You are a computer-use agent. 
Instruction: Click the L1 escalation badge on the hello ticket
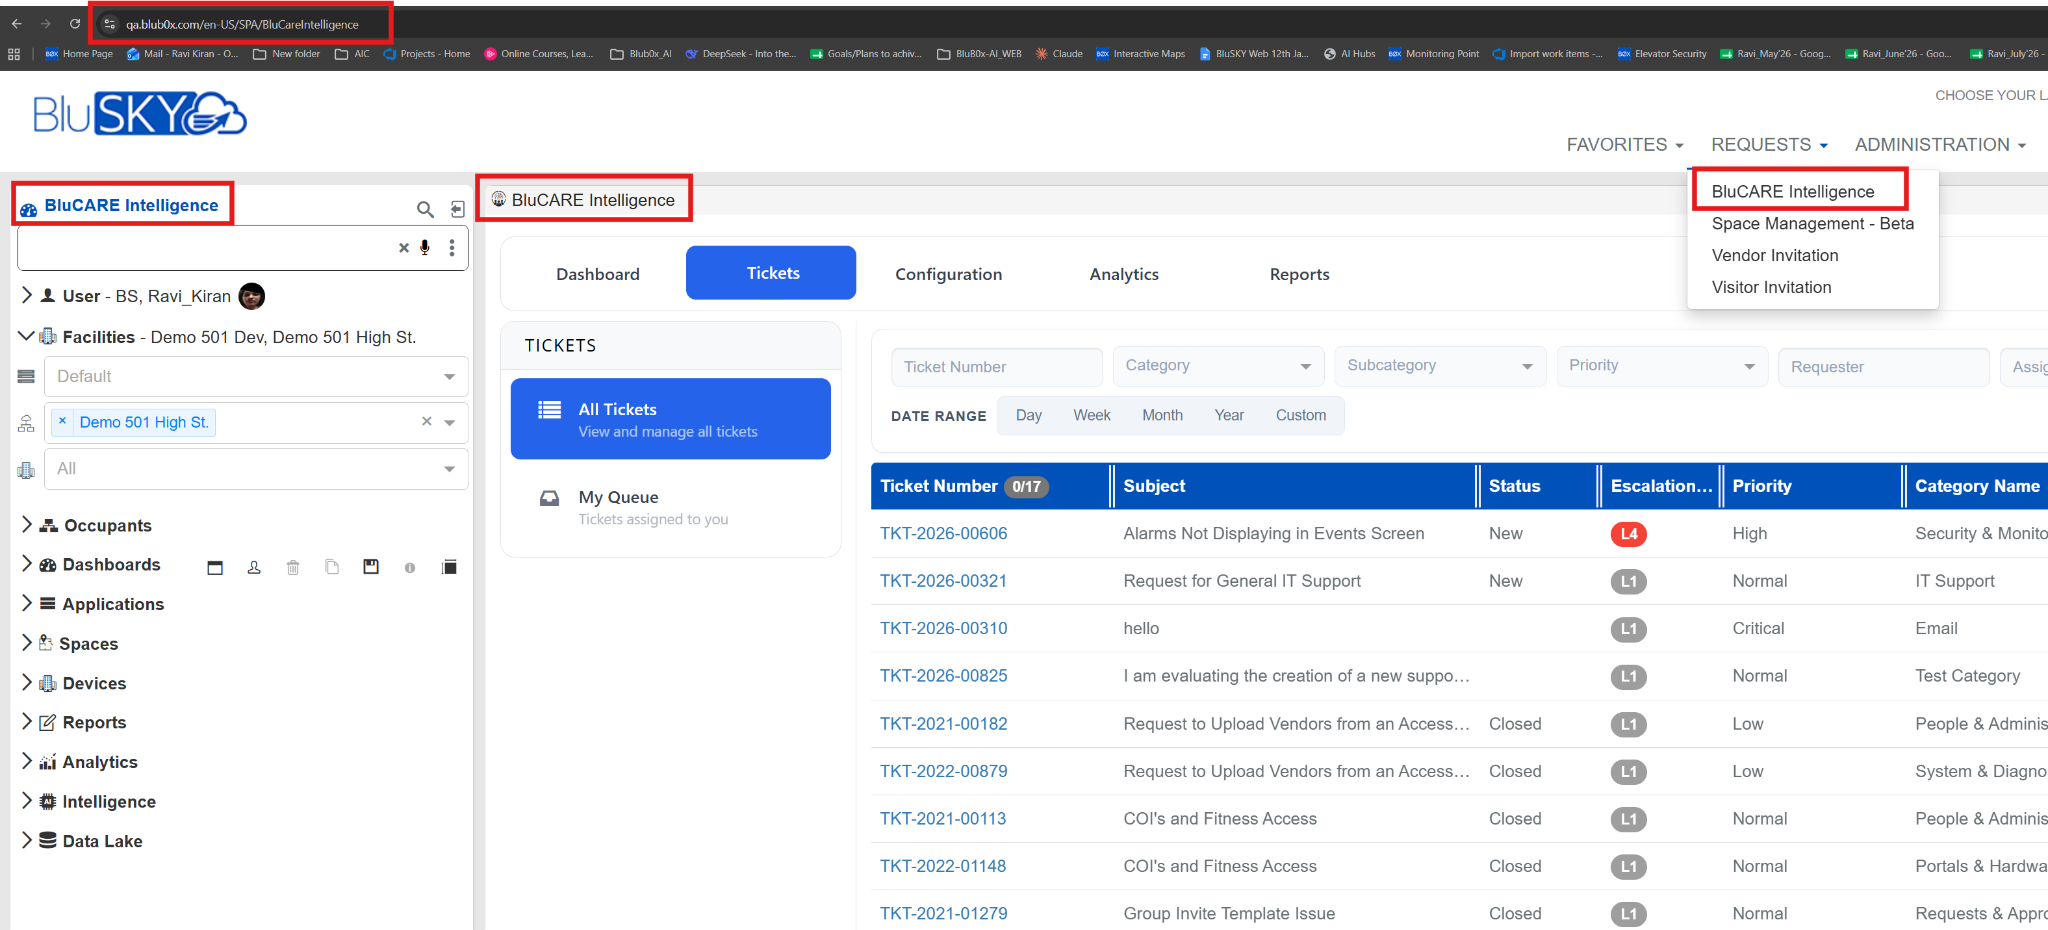click(x=1629, y=629)
